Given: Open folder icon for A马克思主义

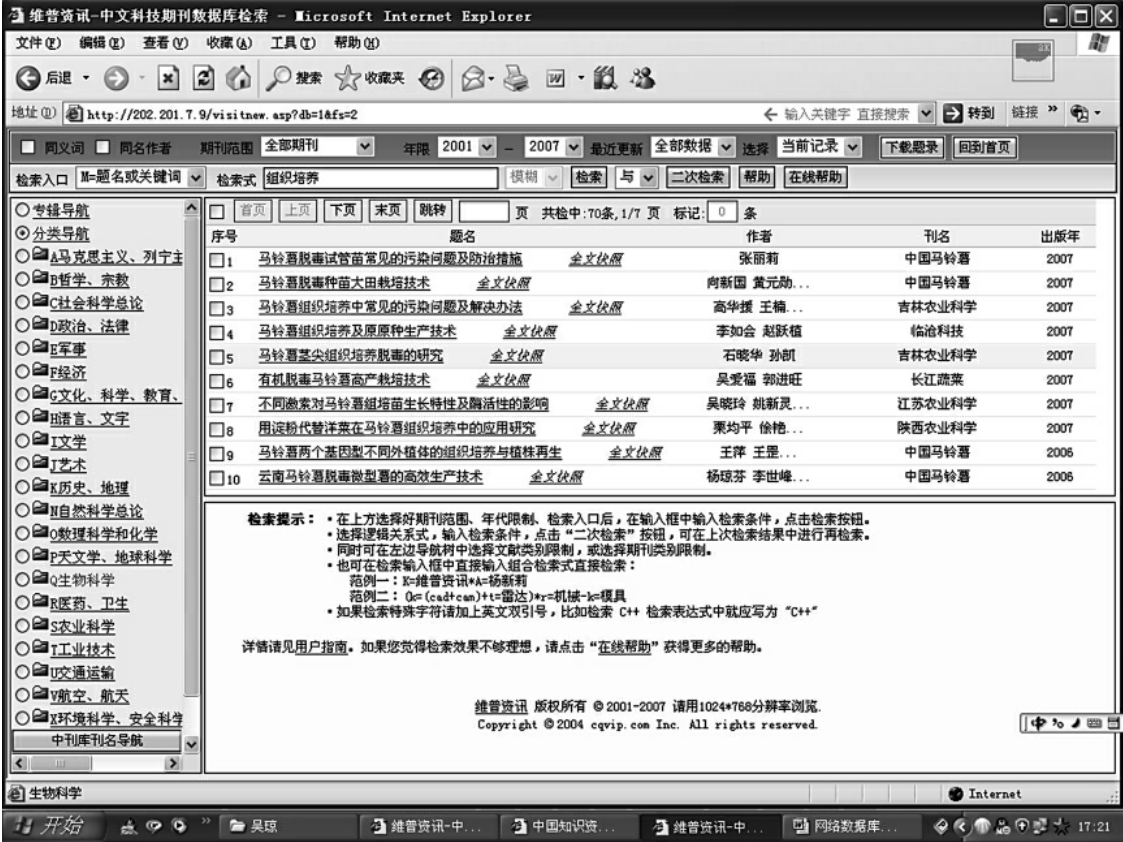Looking at the screenshot, I should point(40,255).
